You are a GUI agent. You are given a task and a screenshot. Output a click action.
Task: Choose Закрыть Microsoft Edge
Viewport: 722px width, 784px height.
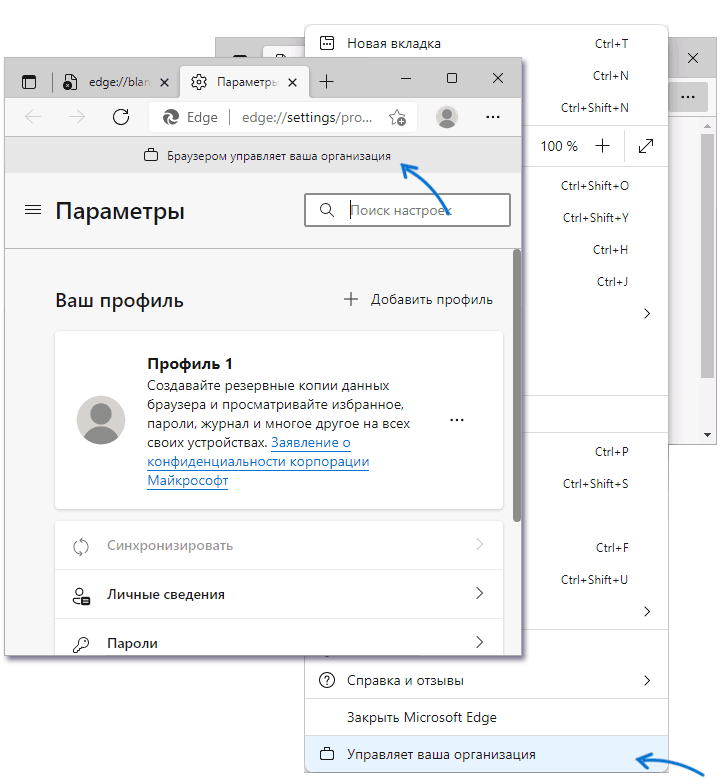[x=486, y=718]
